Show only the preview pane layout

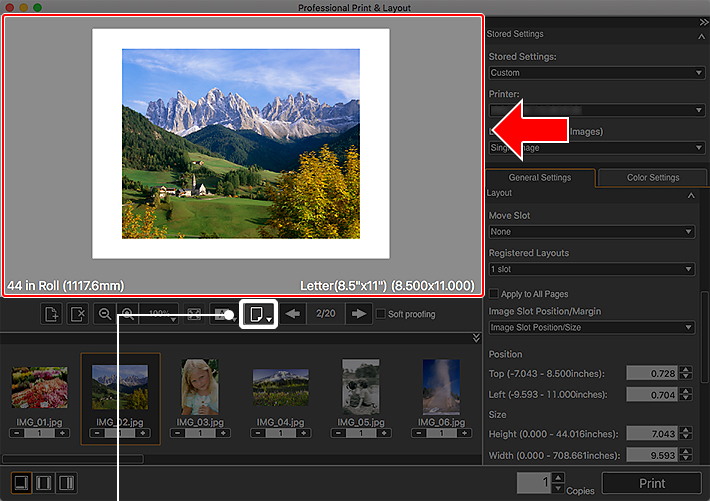coord(19,483)
